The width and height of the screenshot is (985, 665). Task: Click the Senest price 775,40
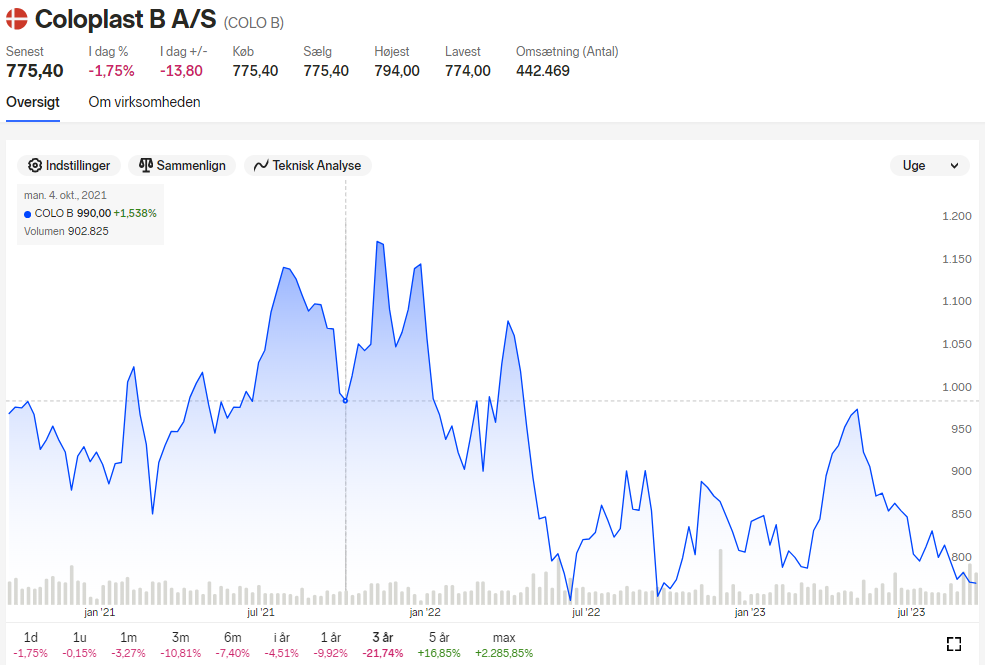tap(35, 71)
